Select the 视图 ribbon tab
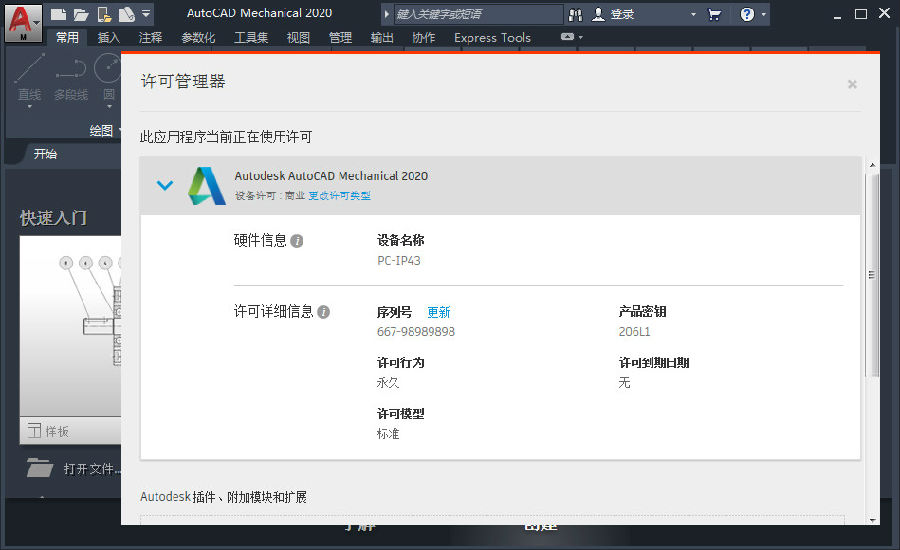The height and width of the screenshot is (550, 900). point(298,38)
